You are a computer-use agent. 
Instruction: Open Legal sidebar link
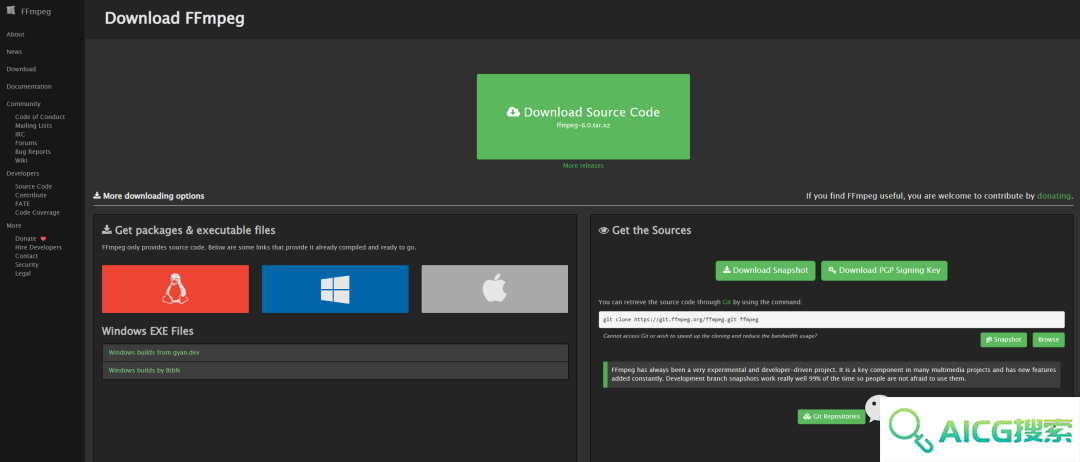tap(23, 273)
